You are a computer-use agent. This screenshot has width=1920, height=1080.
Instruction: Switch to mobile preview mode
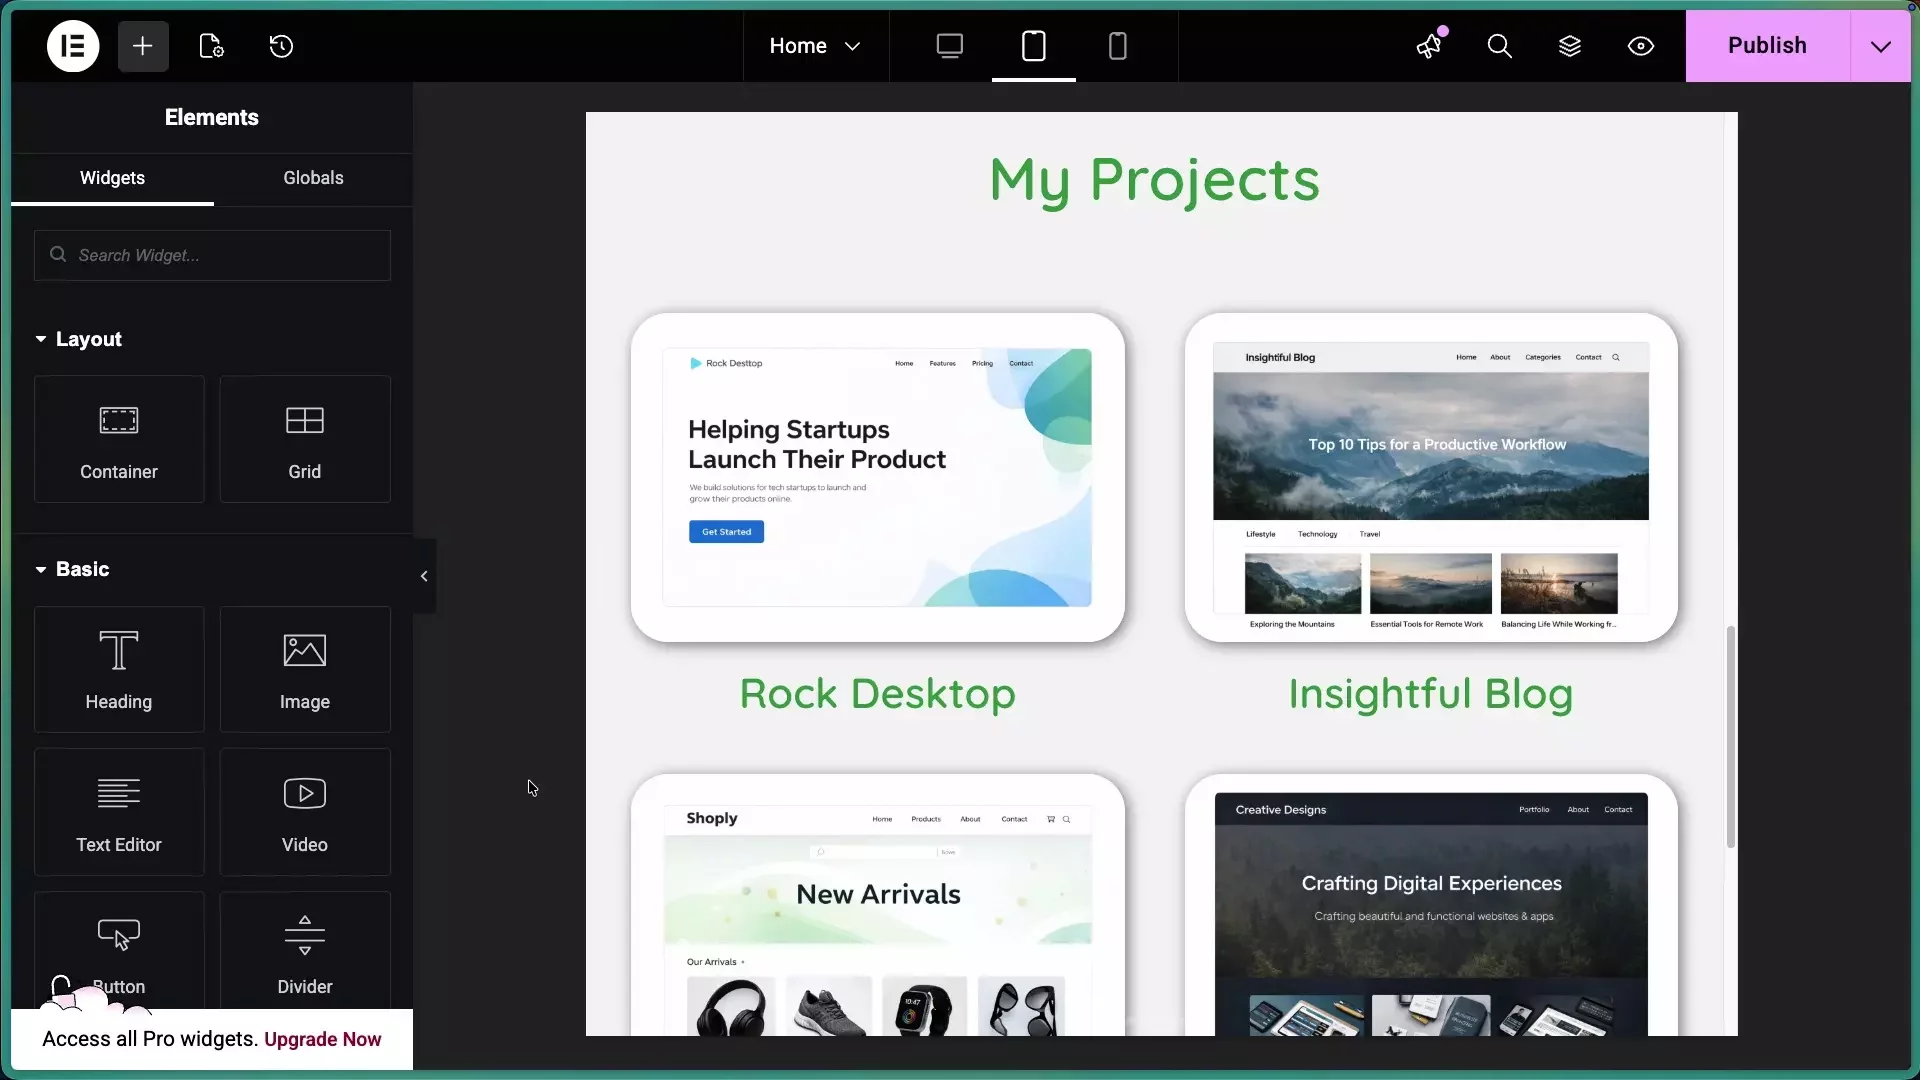(x=1118, y=46)
